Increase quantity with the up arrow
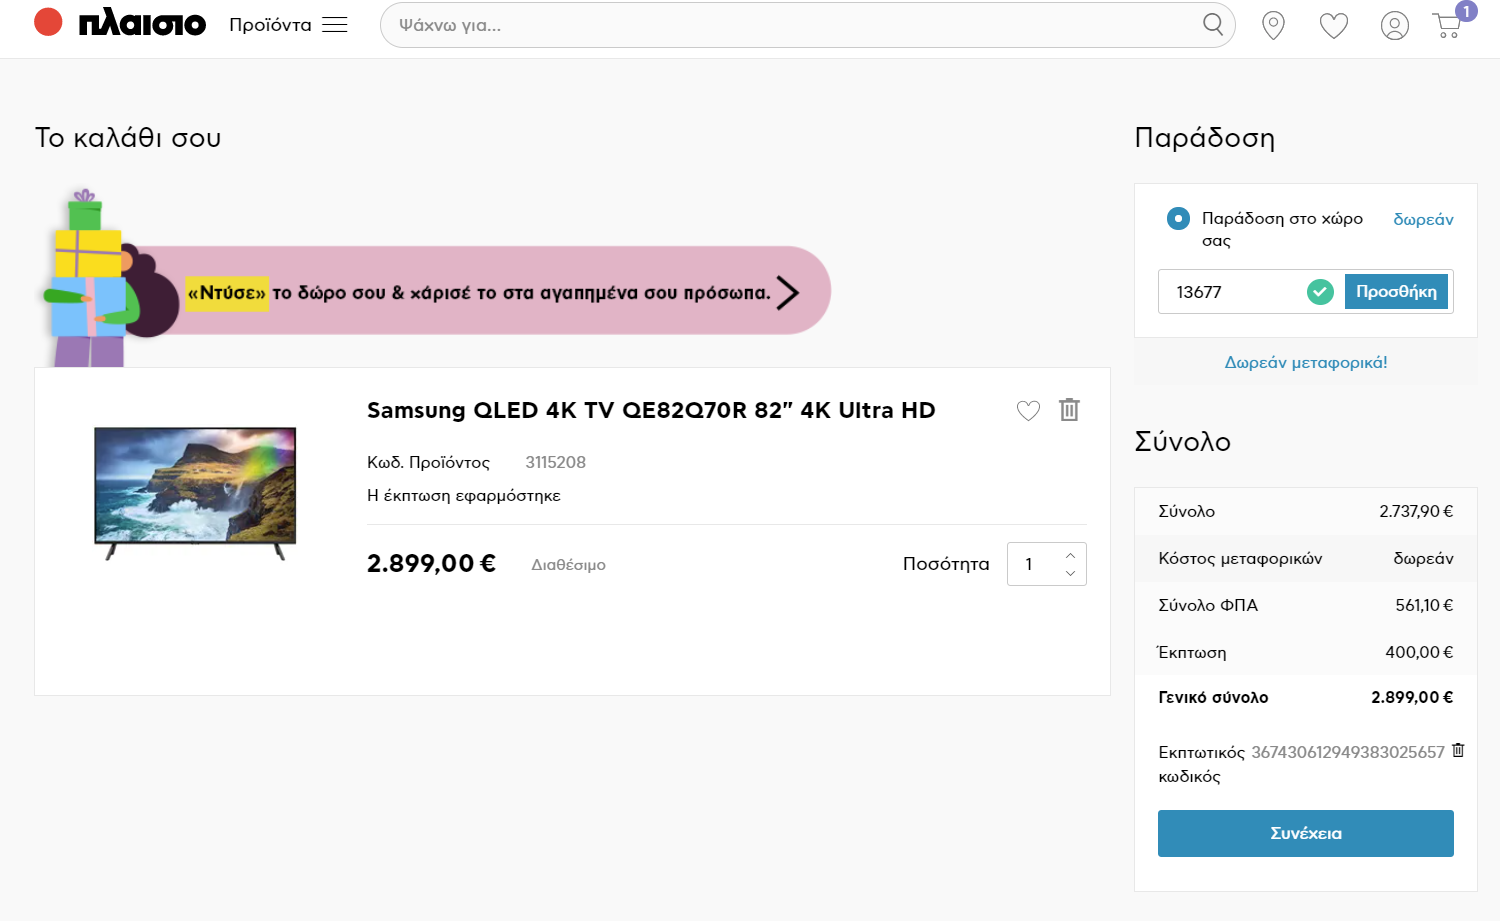1500x921 pixels. coord(1070,555)
